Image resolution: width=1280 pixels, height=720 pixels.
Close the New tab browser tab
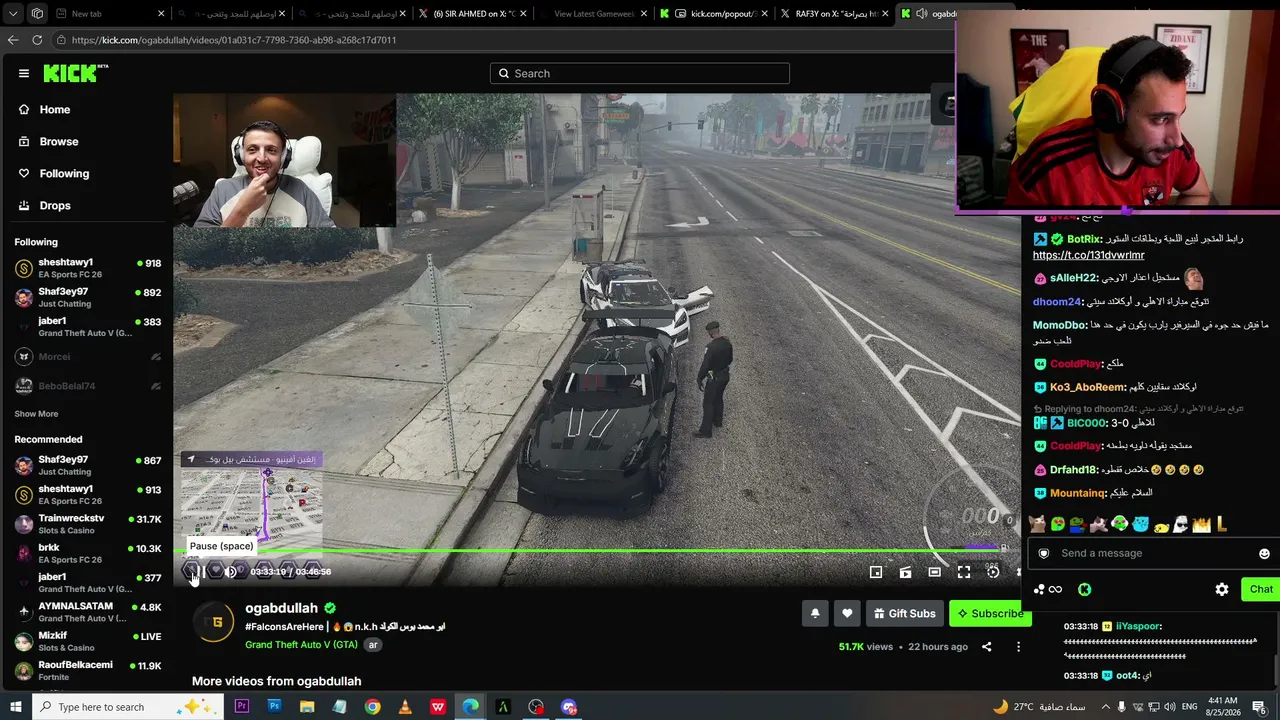(162, 14)
